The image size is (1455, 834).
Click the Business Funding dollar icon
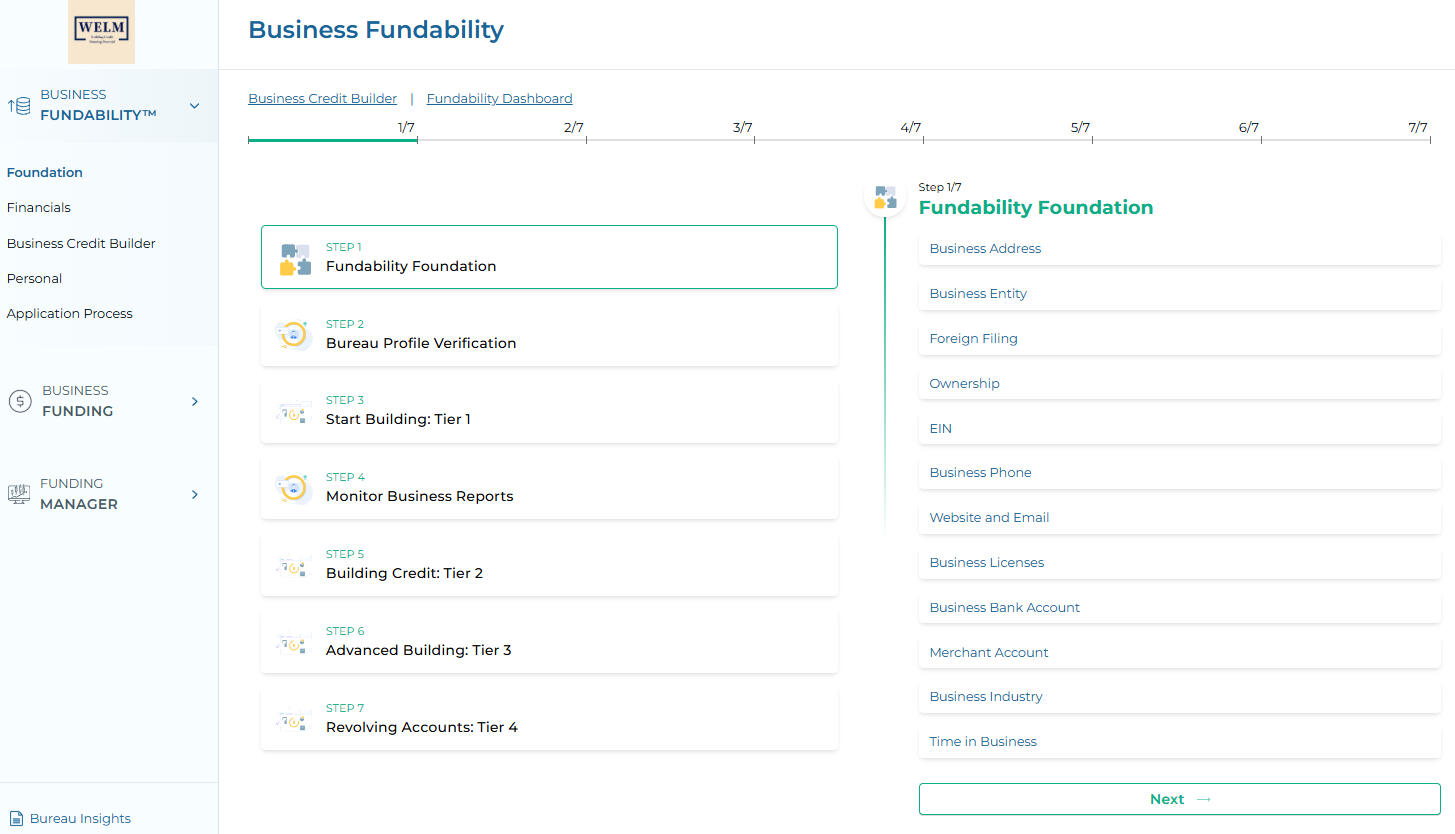point(19,401)
